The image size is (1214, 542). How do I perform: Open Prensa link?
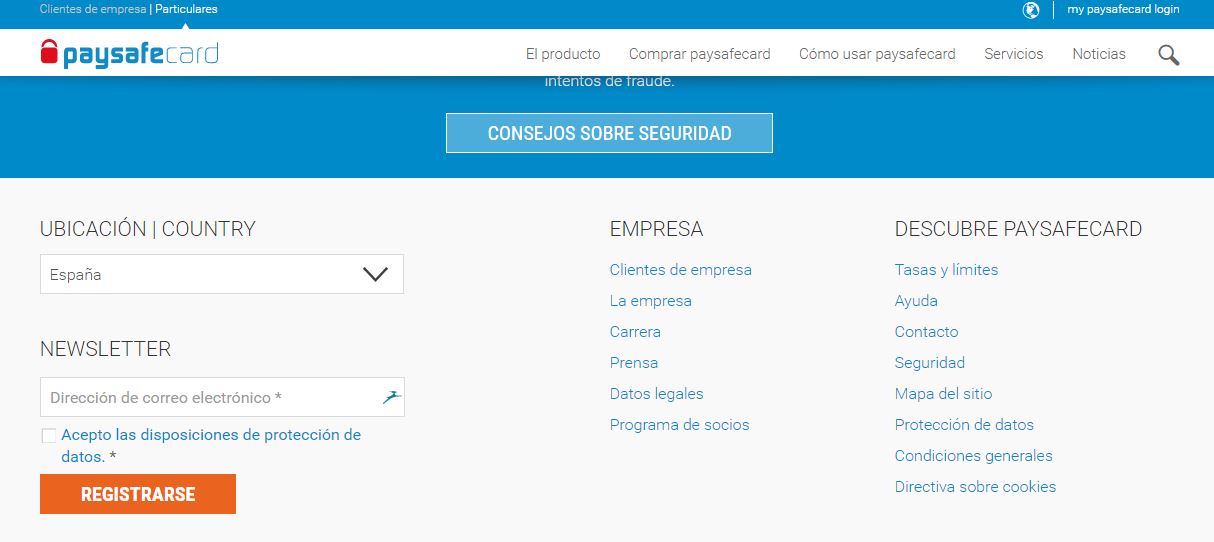click(x=634, y=363)
